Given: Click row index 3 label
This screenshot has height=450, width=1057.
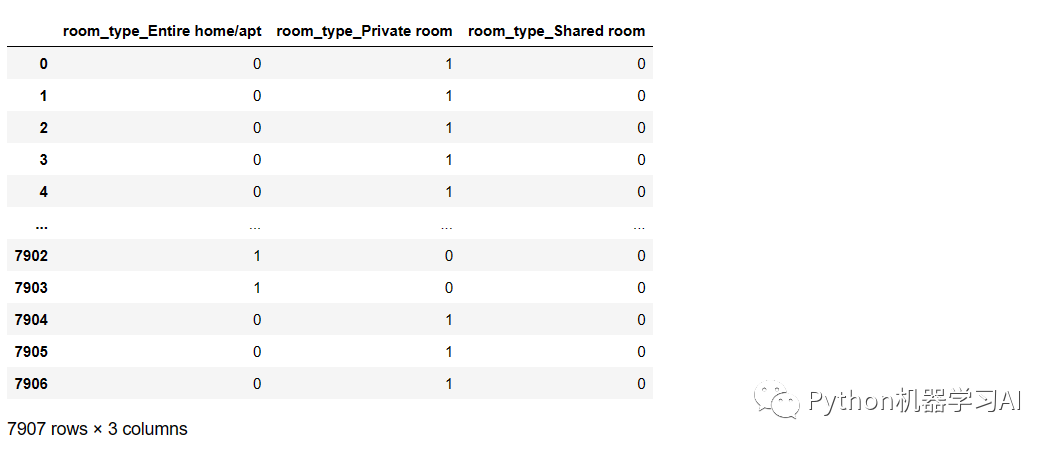Looking at the screenshot, I should click(43, 160).
